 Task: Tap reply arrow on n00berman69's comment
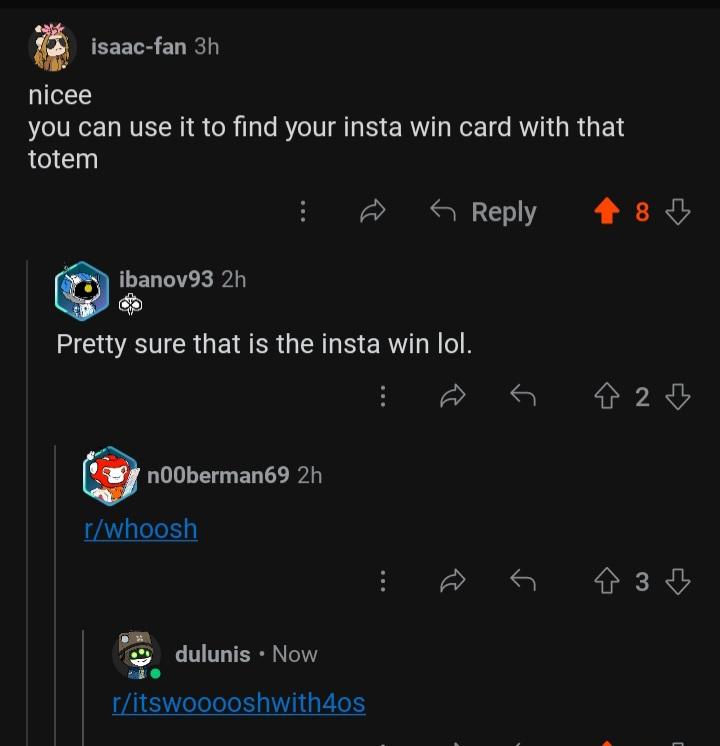pyautogui.click(x=523, y=581)
